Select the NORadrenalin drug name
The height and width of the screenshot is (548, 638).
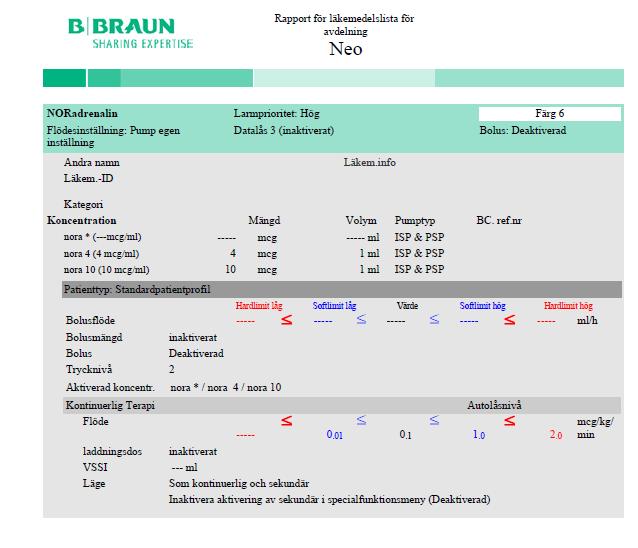(82, 114)
